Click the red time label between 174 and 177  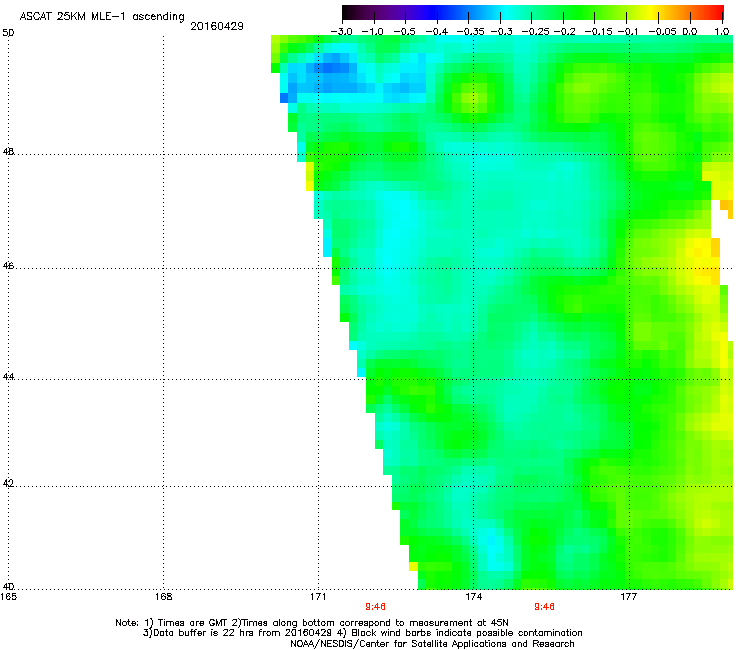pos(544,607)
